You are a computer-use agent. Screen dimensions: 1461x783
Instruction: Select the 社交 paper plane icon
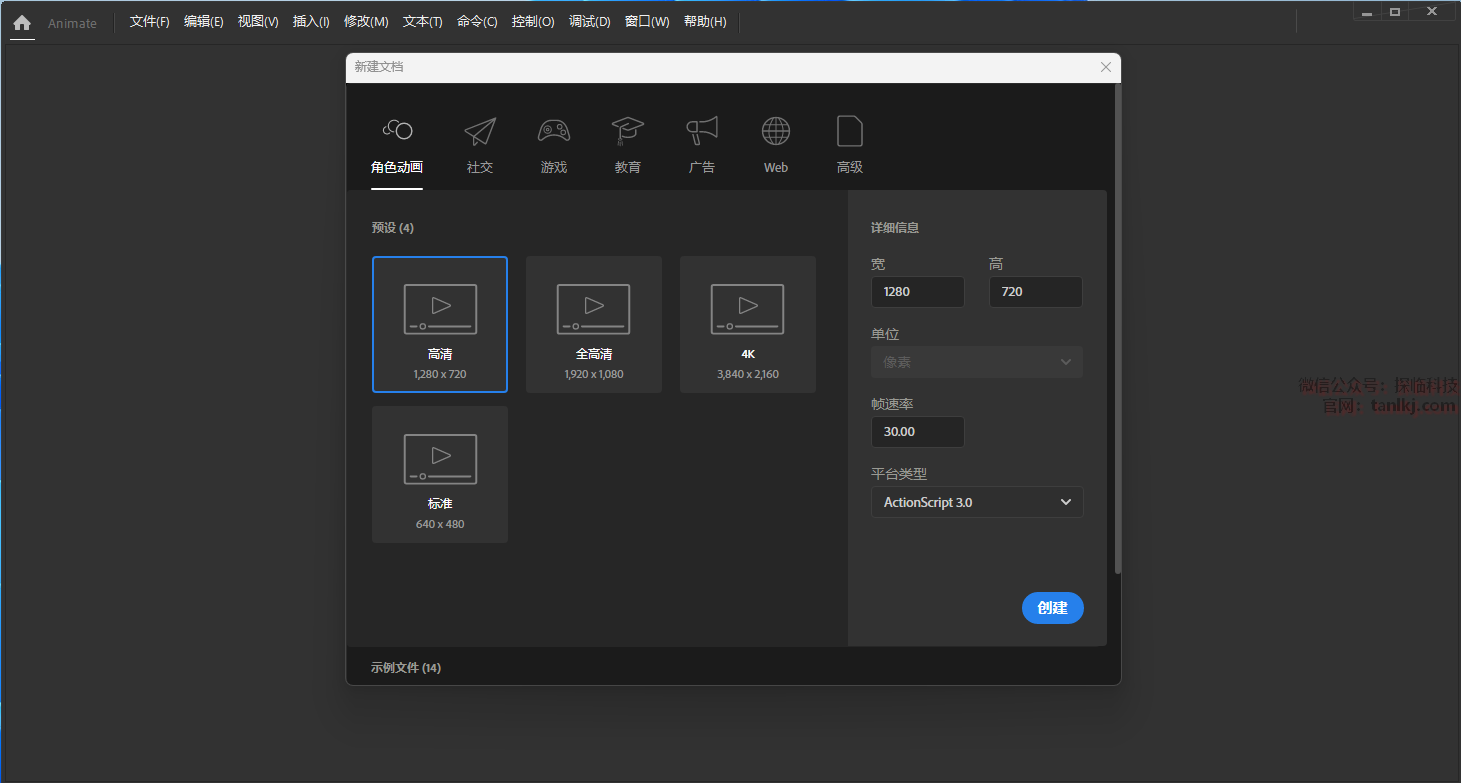point(480,131)
